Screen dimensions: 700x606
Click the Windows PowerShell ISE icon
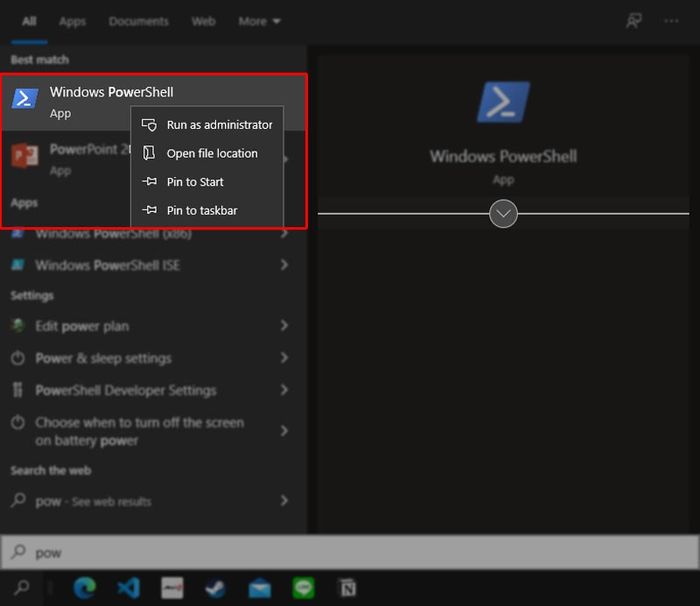point(17,265)
